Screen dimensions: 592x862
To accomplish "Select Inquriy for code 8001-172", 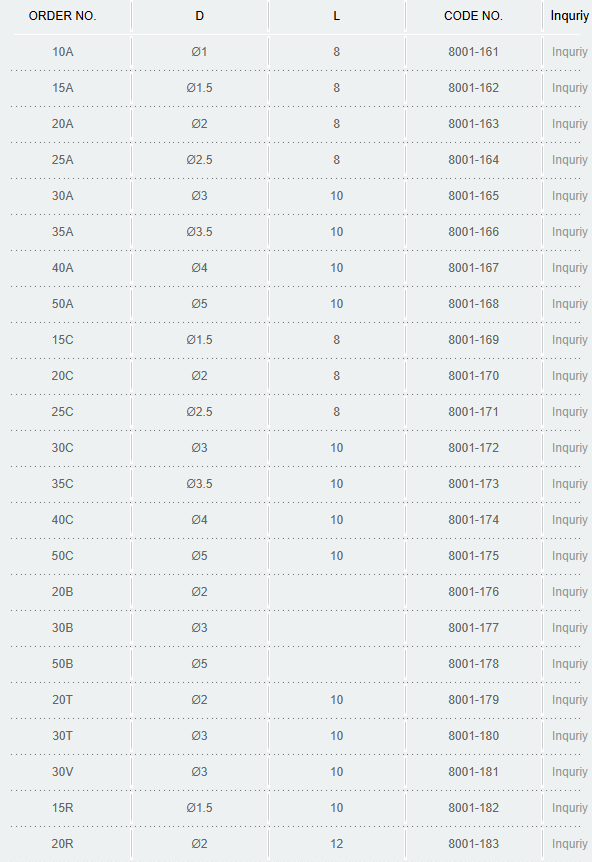I will coord(569,448).
